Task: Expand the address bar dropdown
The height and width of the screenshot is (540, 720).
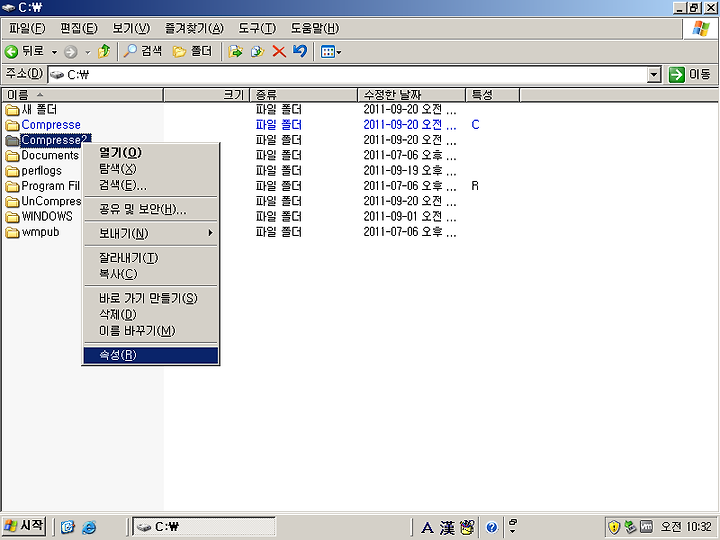Action: (654, 74)
